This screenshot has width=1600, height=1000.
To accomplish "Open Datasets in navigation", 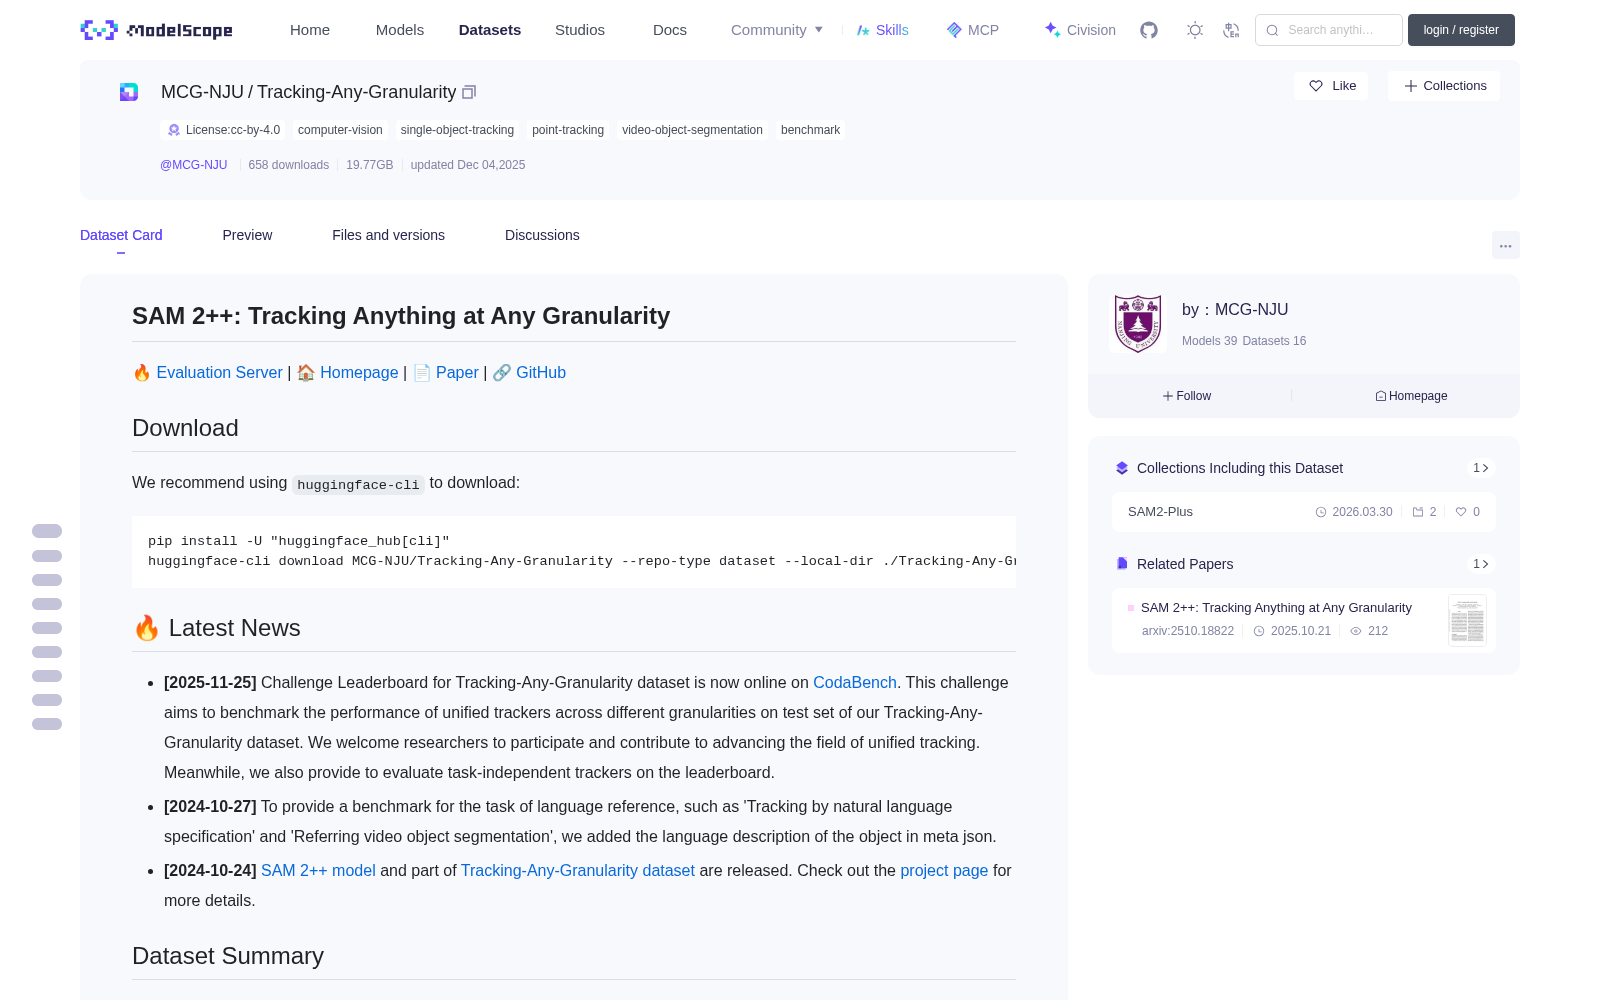I will [490, 30].
